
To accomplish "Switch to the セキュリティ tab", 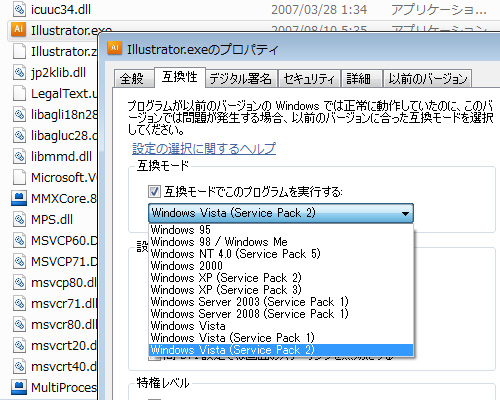I will 309,79.
